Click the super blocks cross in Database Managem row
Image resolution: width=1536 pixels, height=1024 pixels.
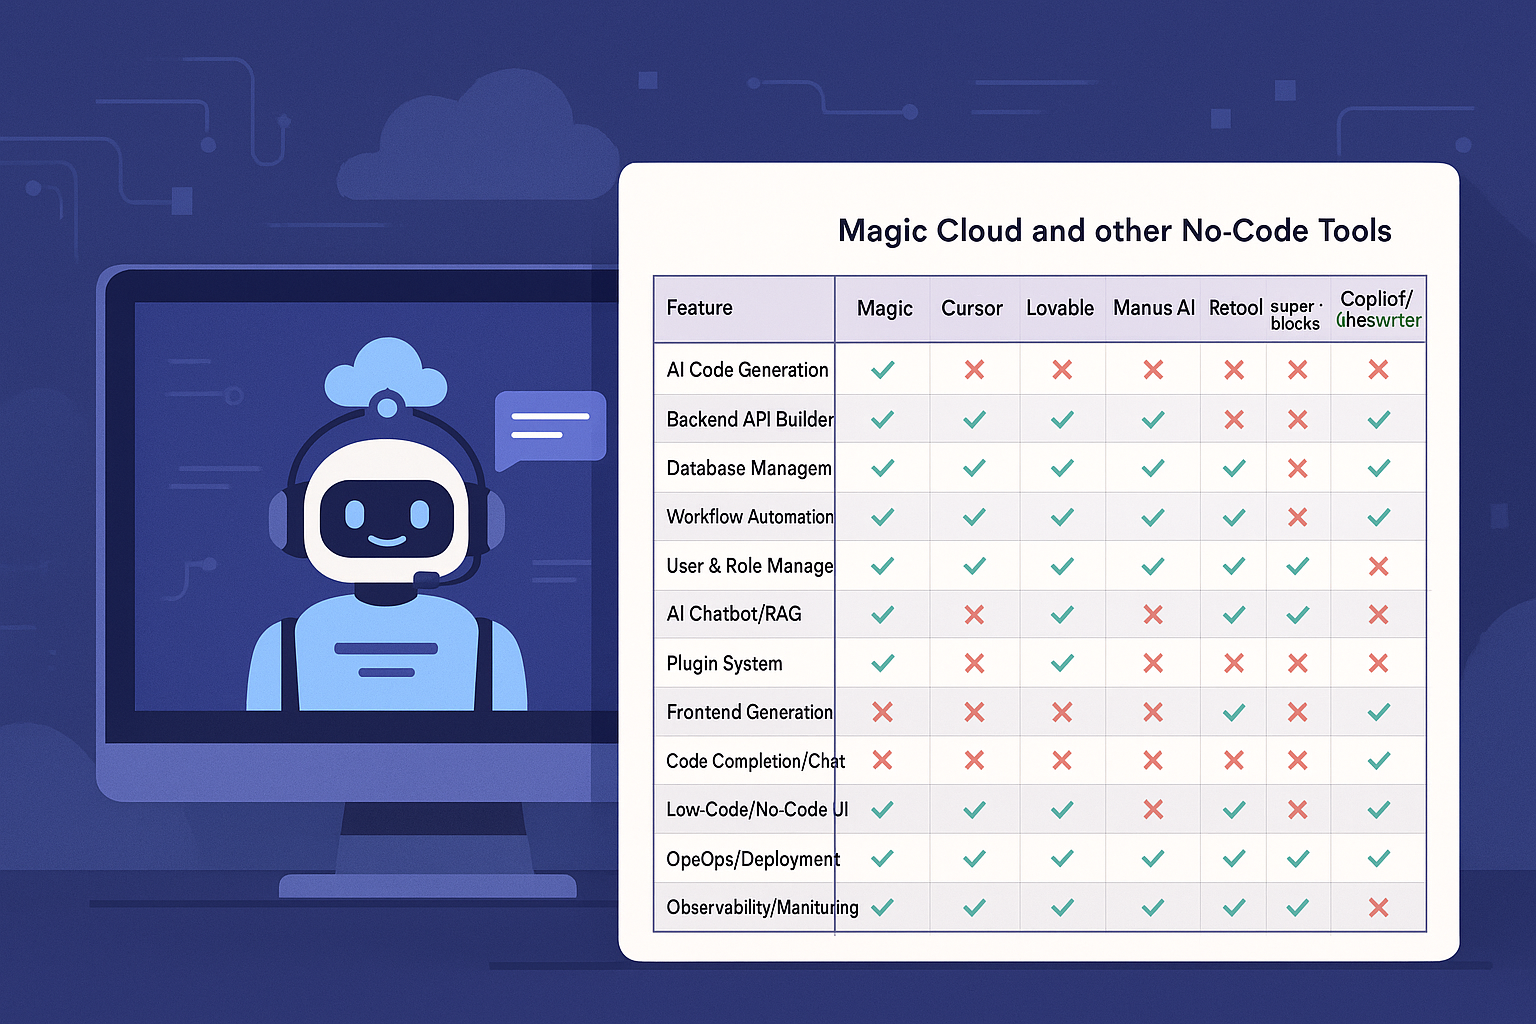tap(1298, 468)
